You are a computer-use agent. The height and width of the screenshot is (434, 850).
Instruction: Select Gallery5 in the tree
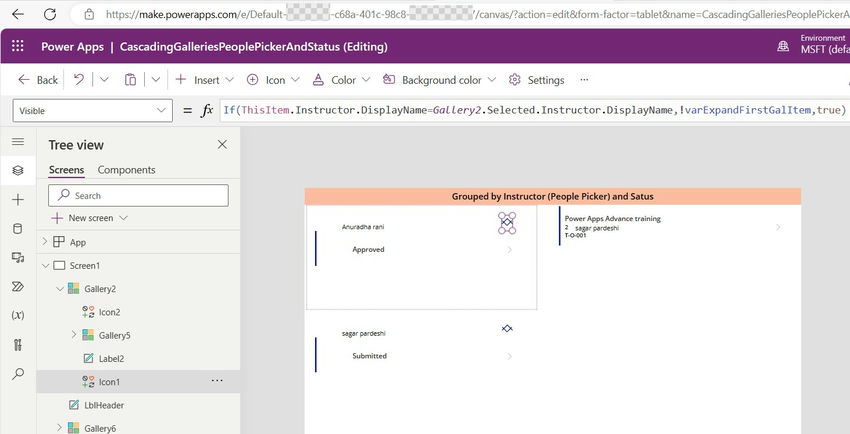(x=114, y=335)
